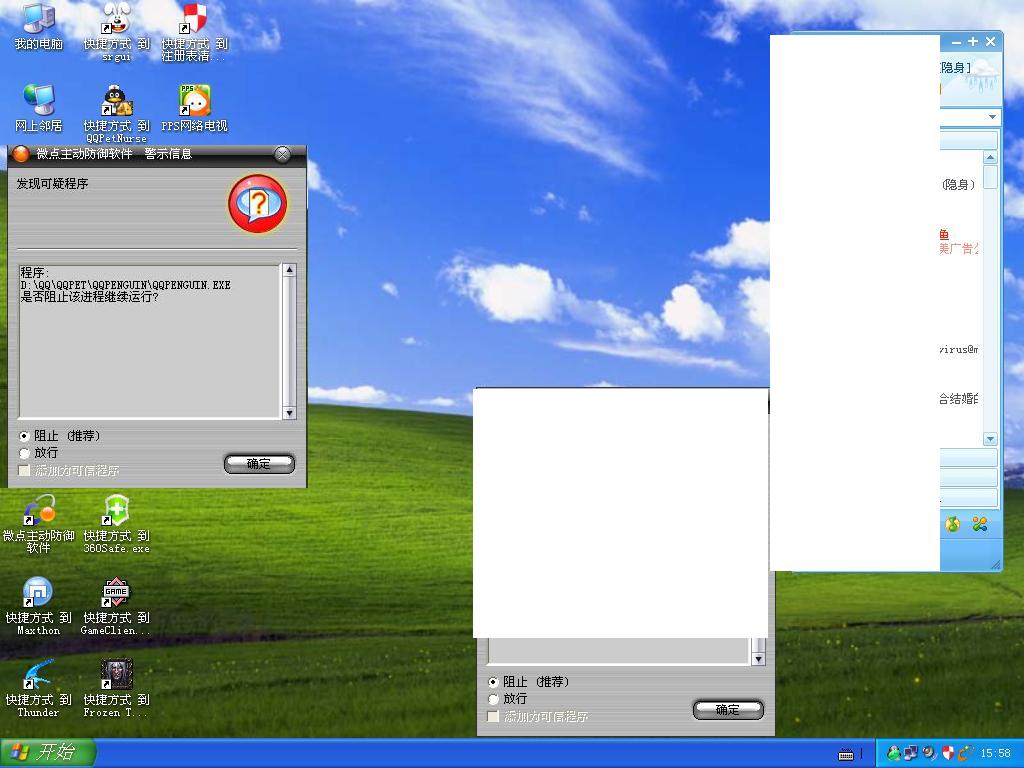Click orange ball icon in warning title bar
The width and height of the screenshot is (1024, 768).
[x=21, y=154]
